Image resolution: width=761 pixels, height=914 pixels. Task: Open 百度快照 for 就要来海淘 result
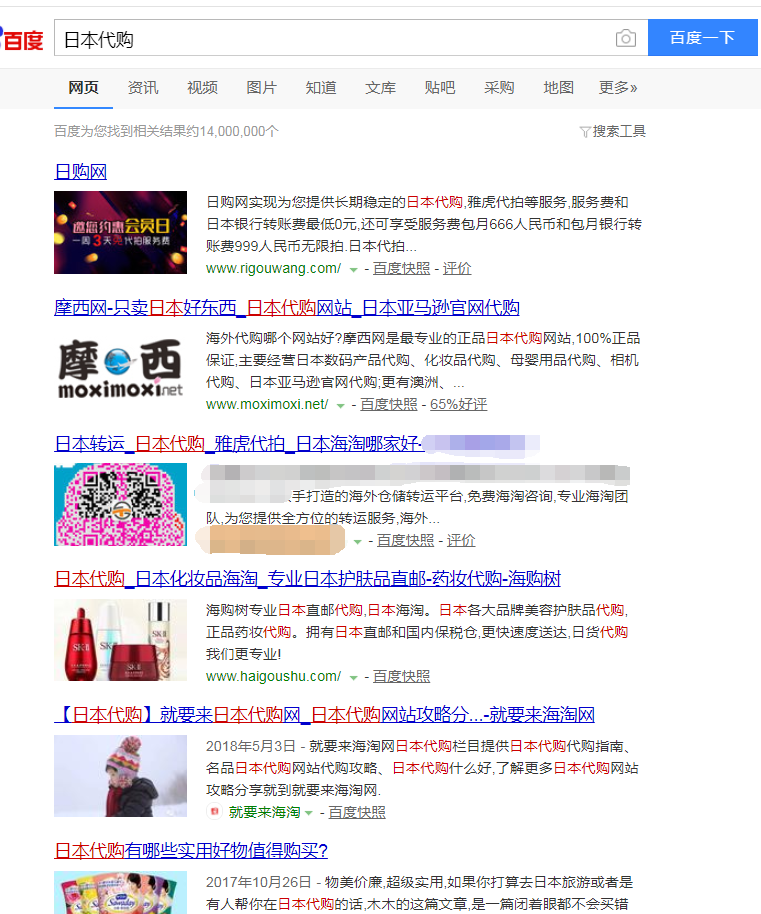(x=357, y=812)
